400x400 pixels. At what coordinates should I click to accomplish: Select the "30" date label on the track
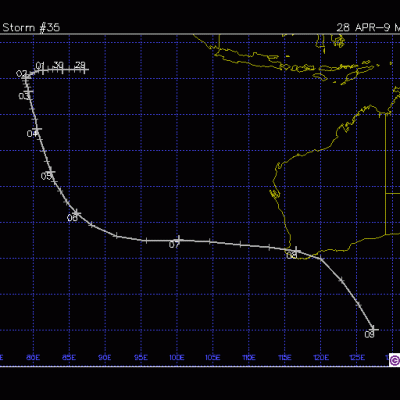58,65
